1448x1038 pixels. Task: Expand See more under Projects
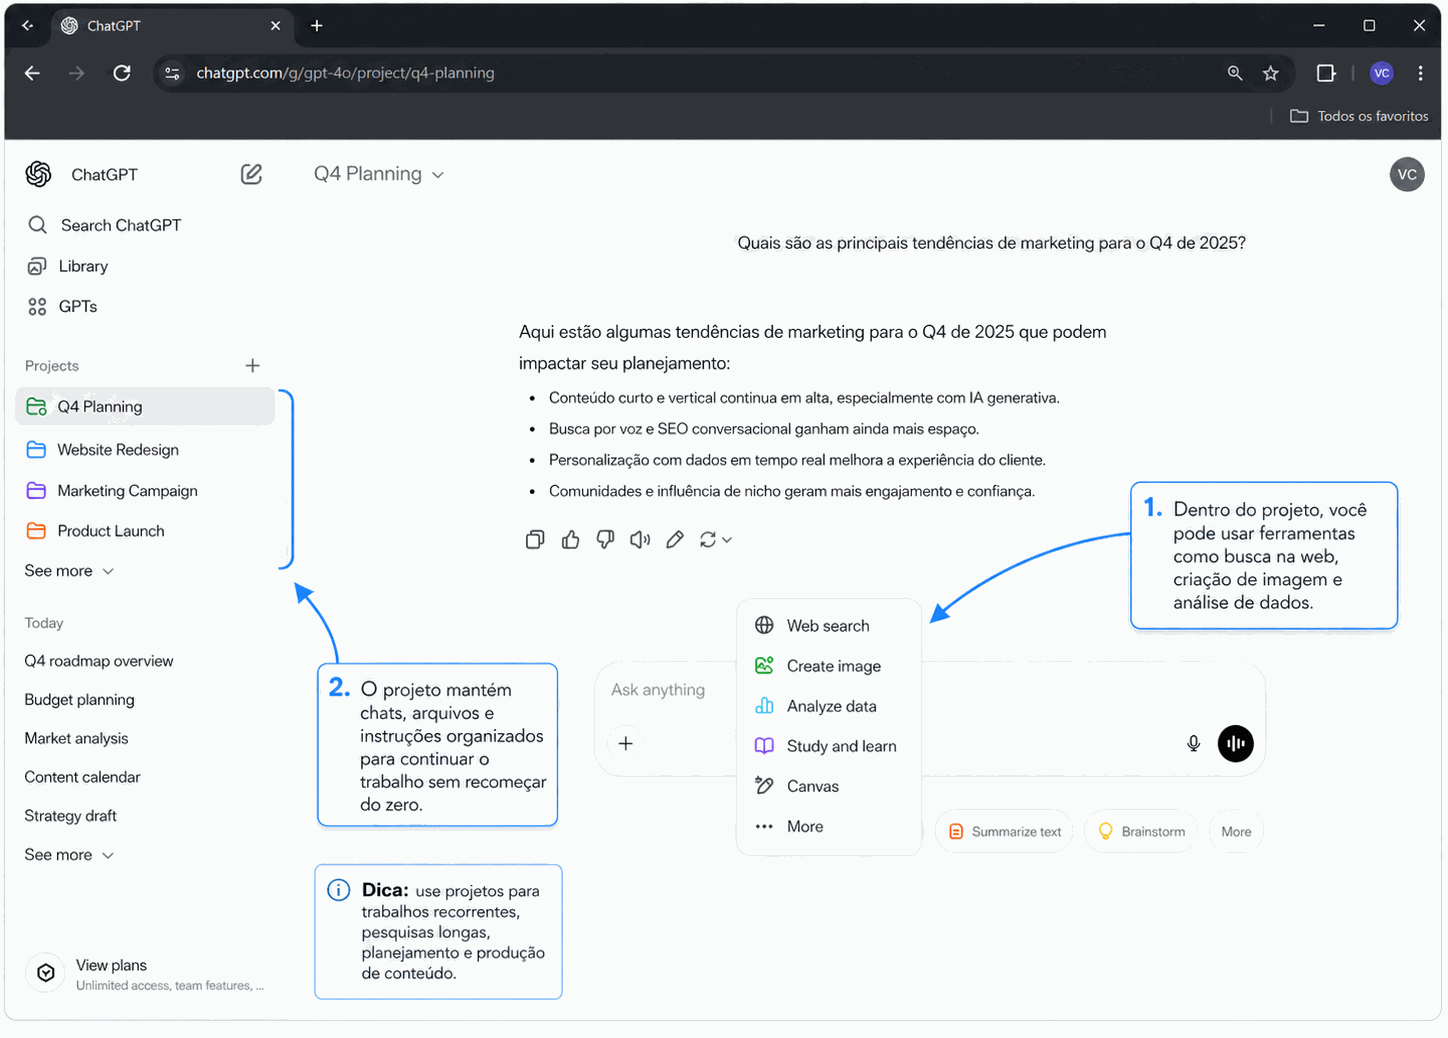[69, 571]
